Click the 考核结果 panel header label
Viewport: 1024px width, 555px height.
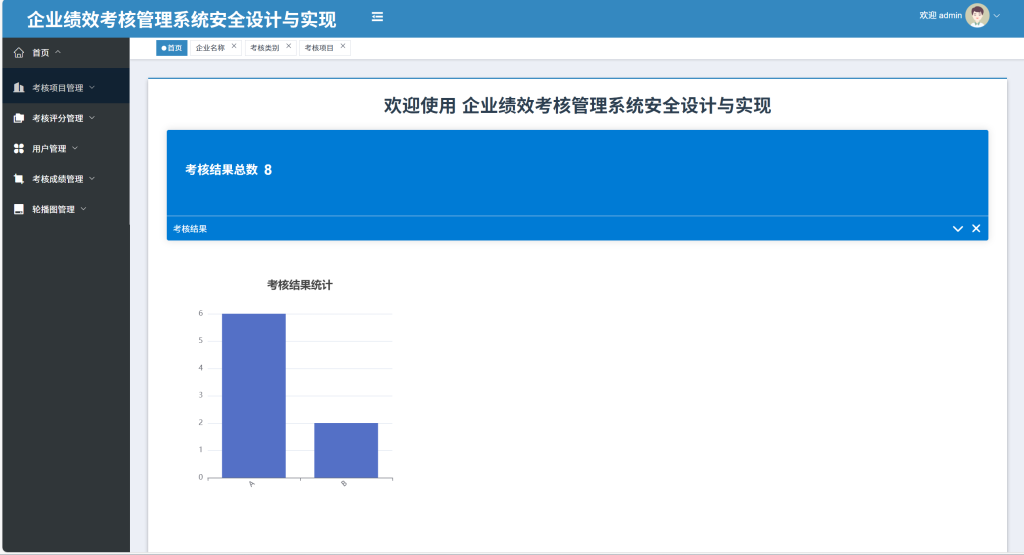tap(190, 229)
